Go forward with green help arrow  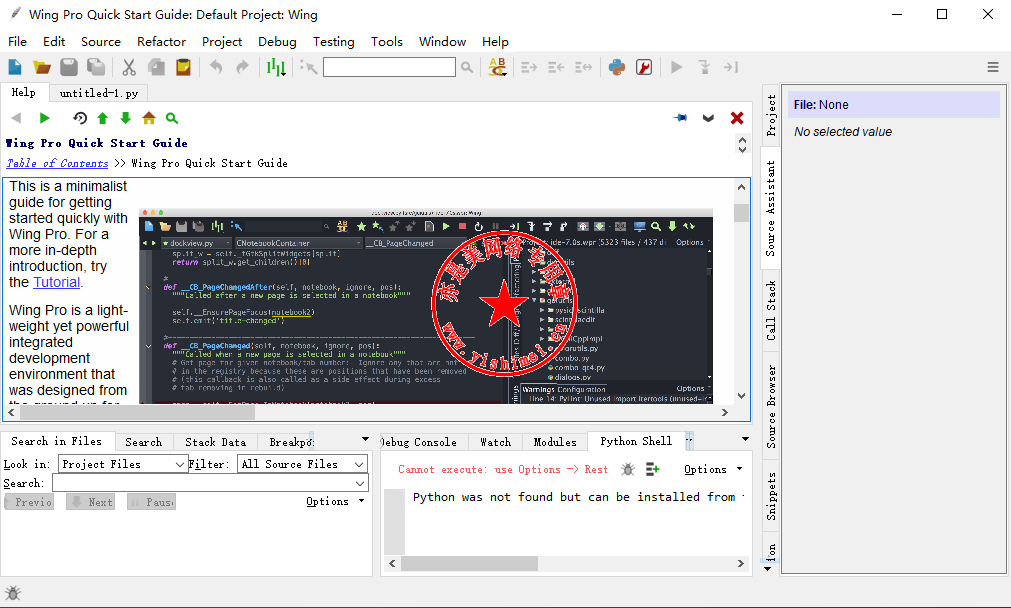(44, 118)
